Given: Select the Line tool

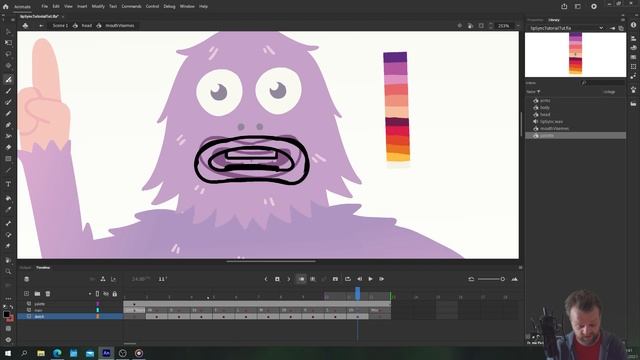Looking at the screenshot, I should tap(8, 170).
